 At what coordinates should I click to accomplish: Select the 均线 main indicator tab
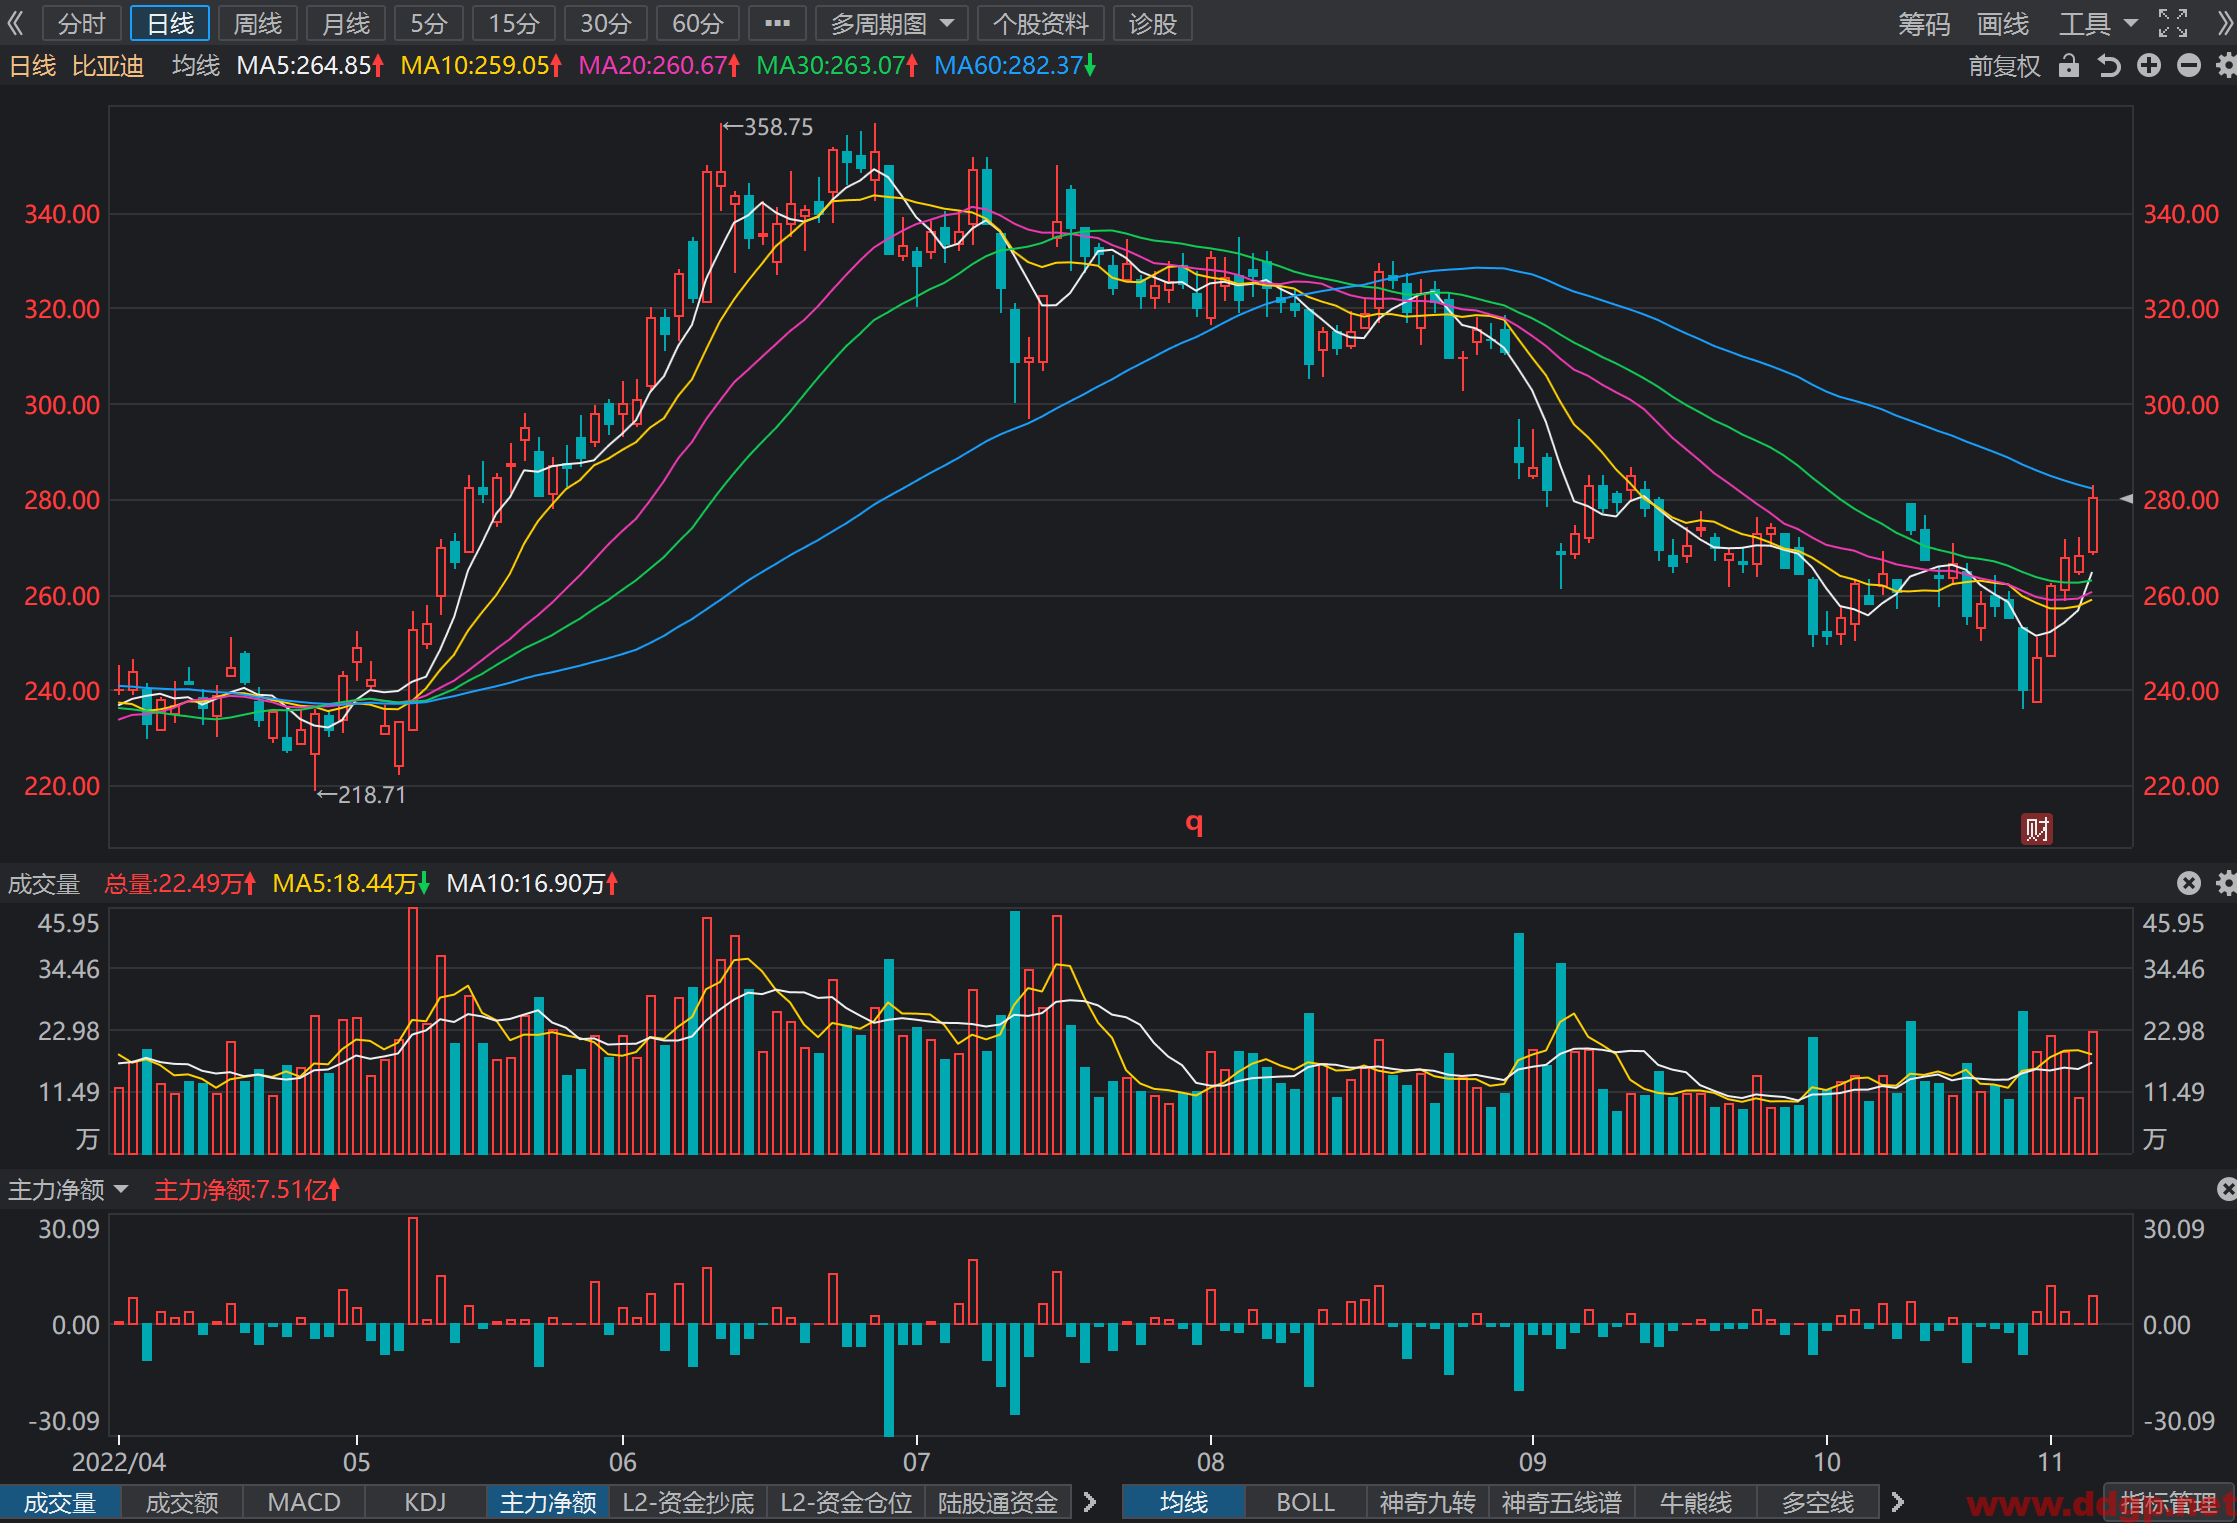tap(1184, 1503)
